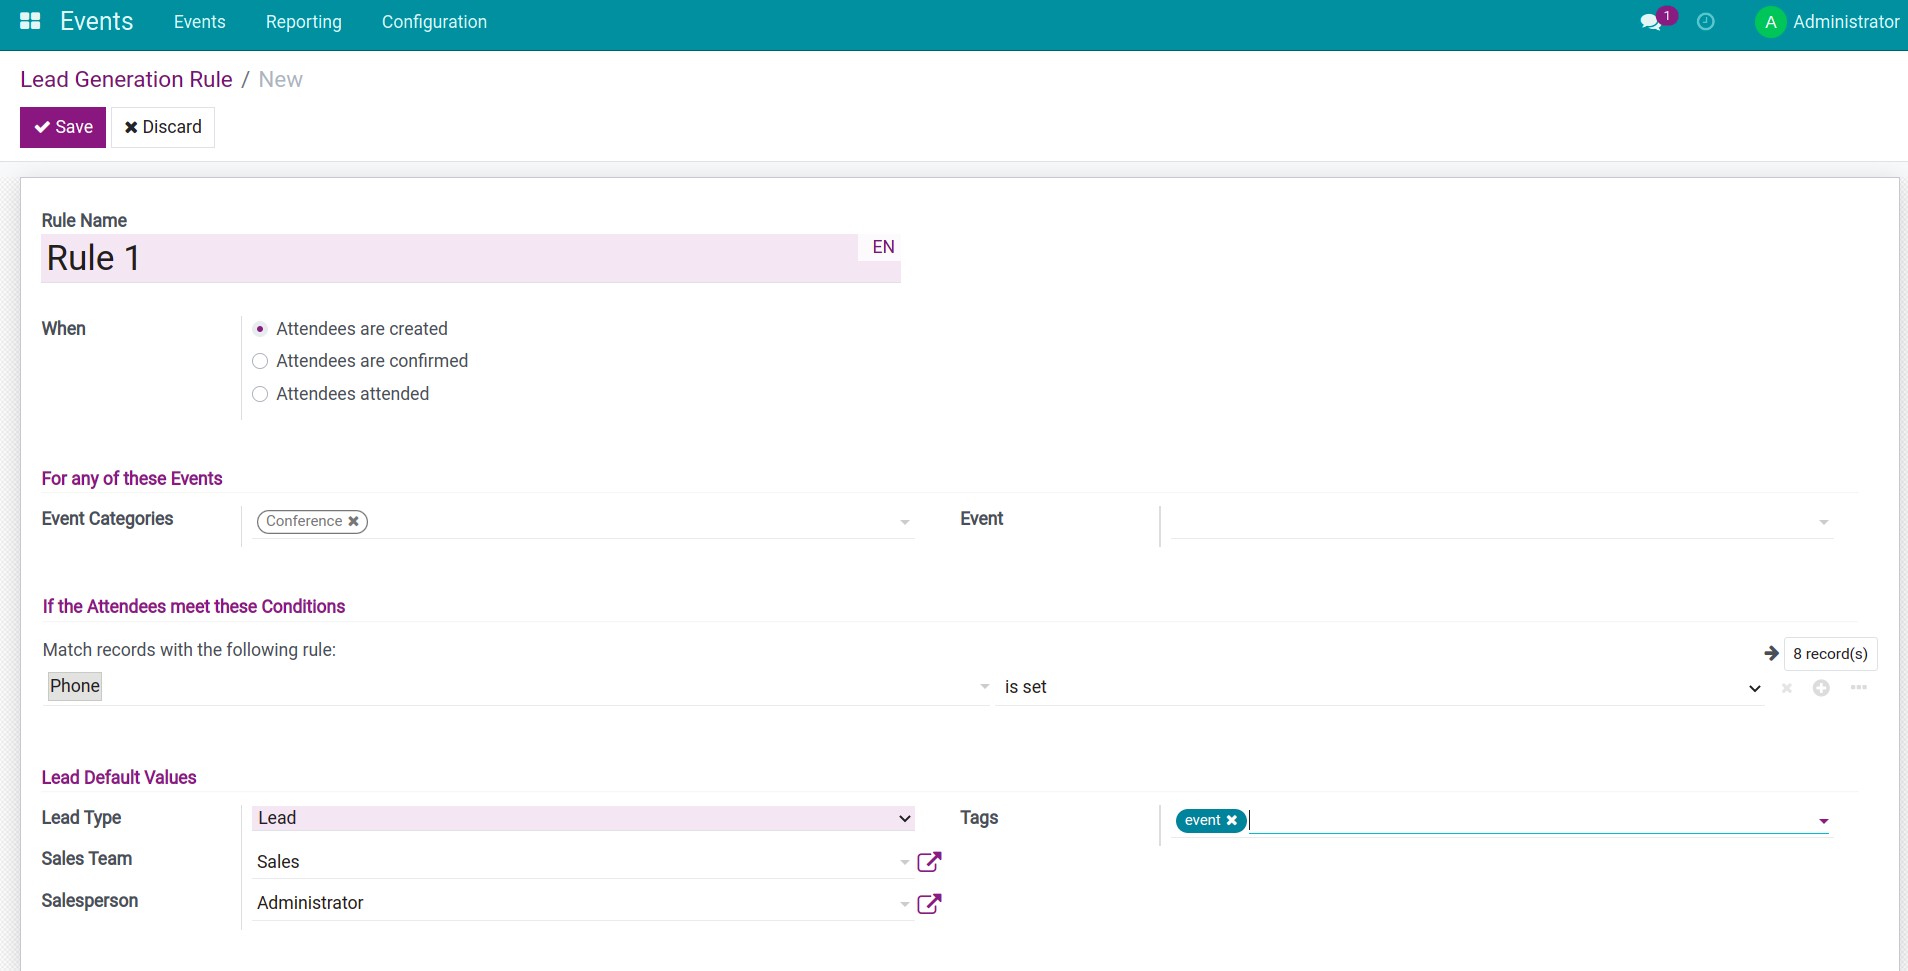This screenshot has width=1908, height=971.
Task: Add a filter branch with ellipsis icon
Action: tap(1859, 687)
